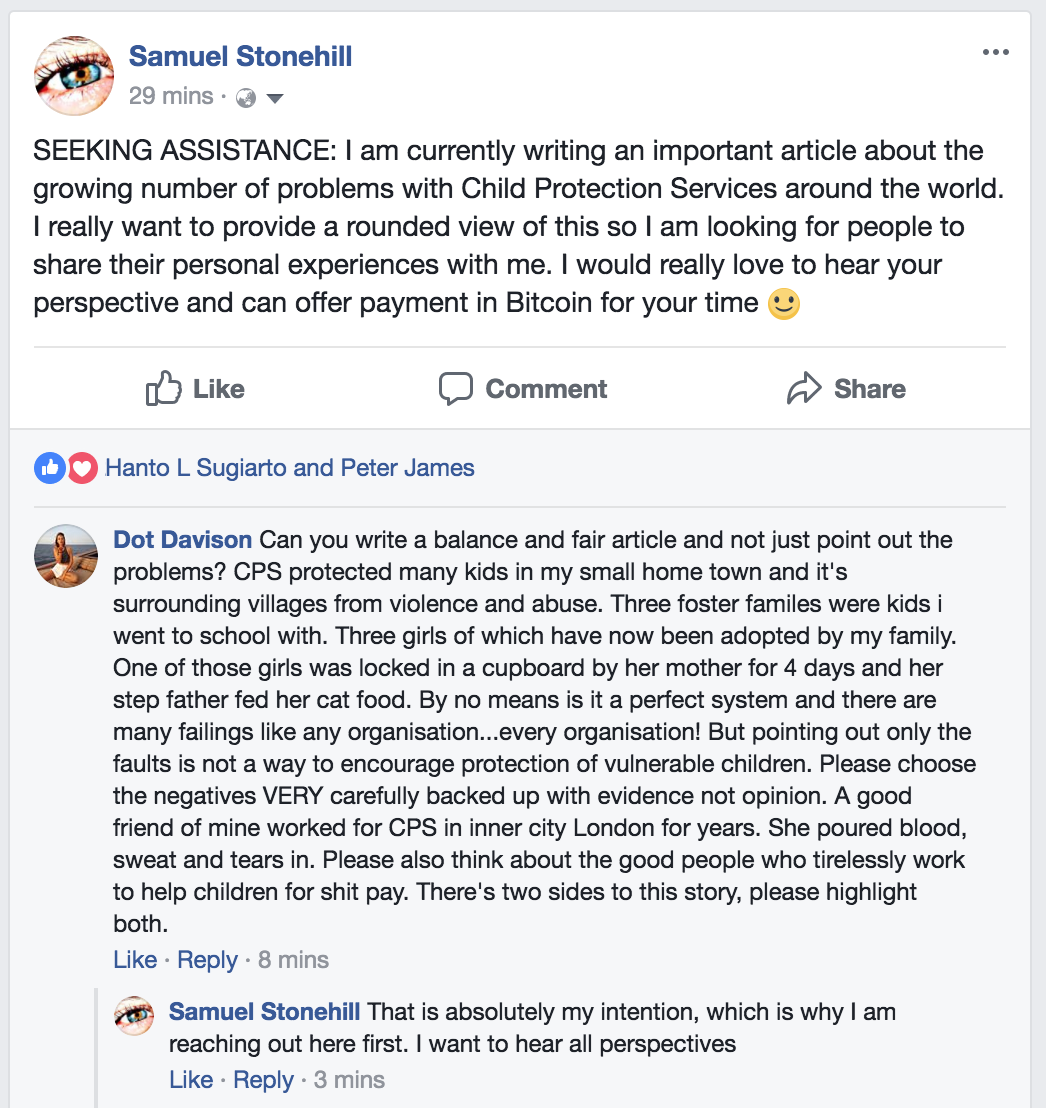The width and height of the screenshot is (1046, 1108).
Task: Click the smiley emoji in the post text
Action: 782,302
